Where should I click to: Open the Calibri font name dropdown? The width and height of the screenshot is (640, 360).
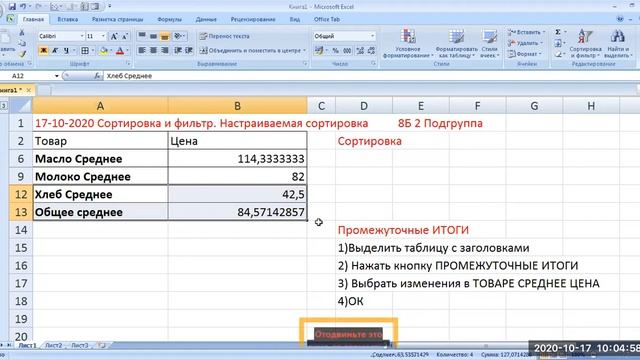[x=82, y=36]
